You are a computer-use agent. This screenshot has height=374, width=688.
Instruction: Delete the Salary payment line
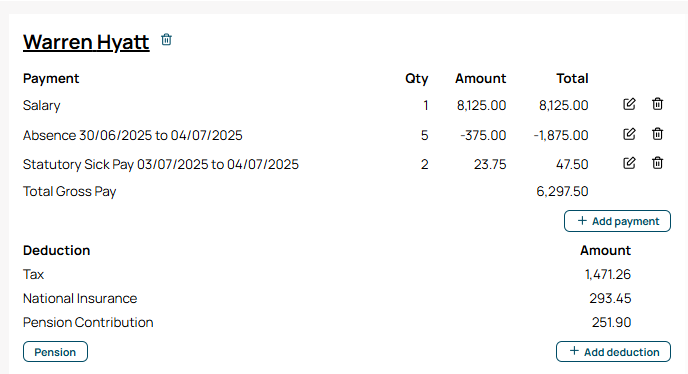click(x=657, y=104)
